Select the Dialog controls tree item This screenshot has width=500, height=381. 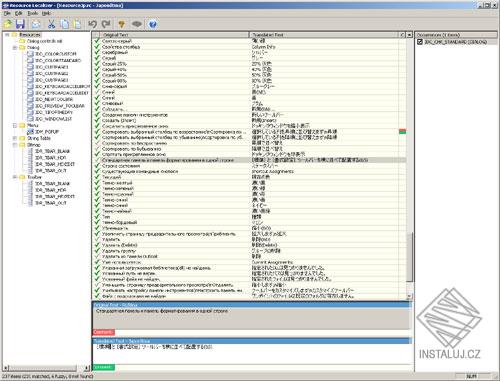44,41
